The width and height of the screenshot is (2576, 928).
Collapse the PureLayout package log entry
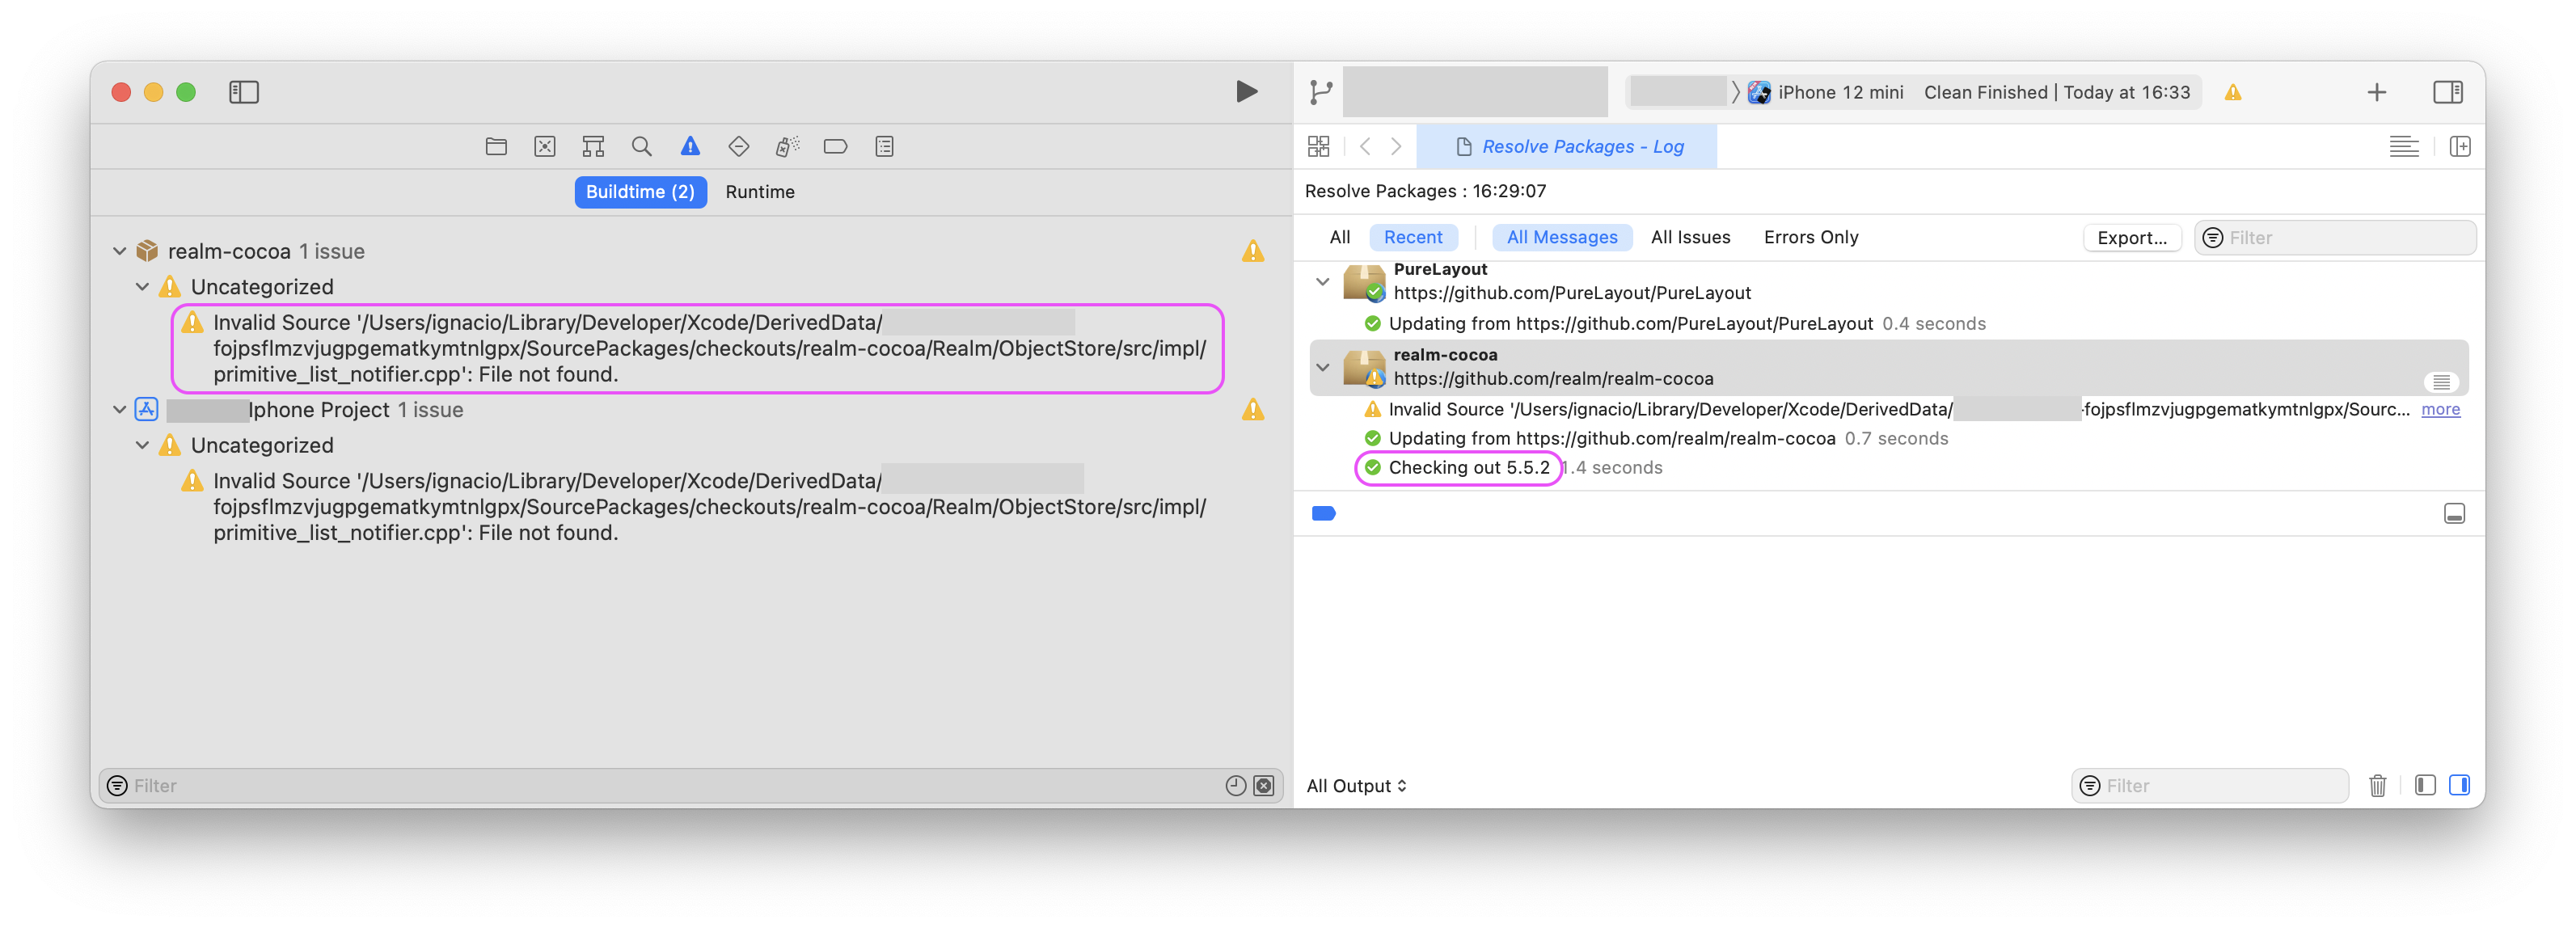click(1322, 281)
